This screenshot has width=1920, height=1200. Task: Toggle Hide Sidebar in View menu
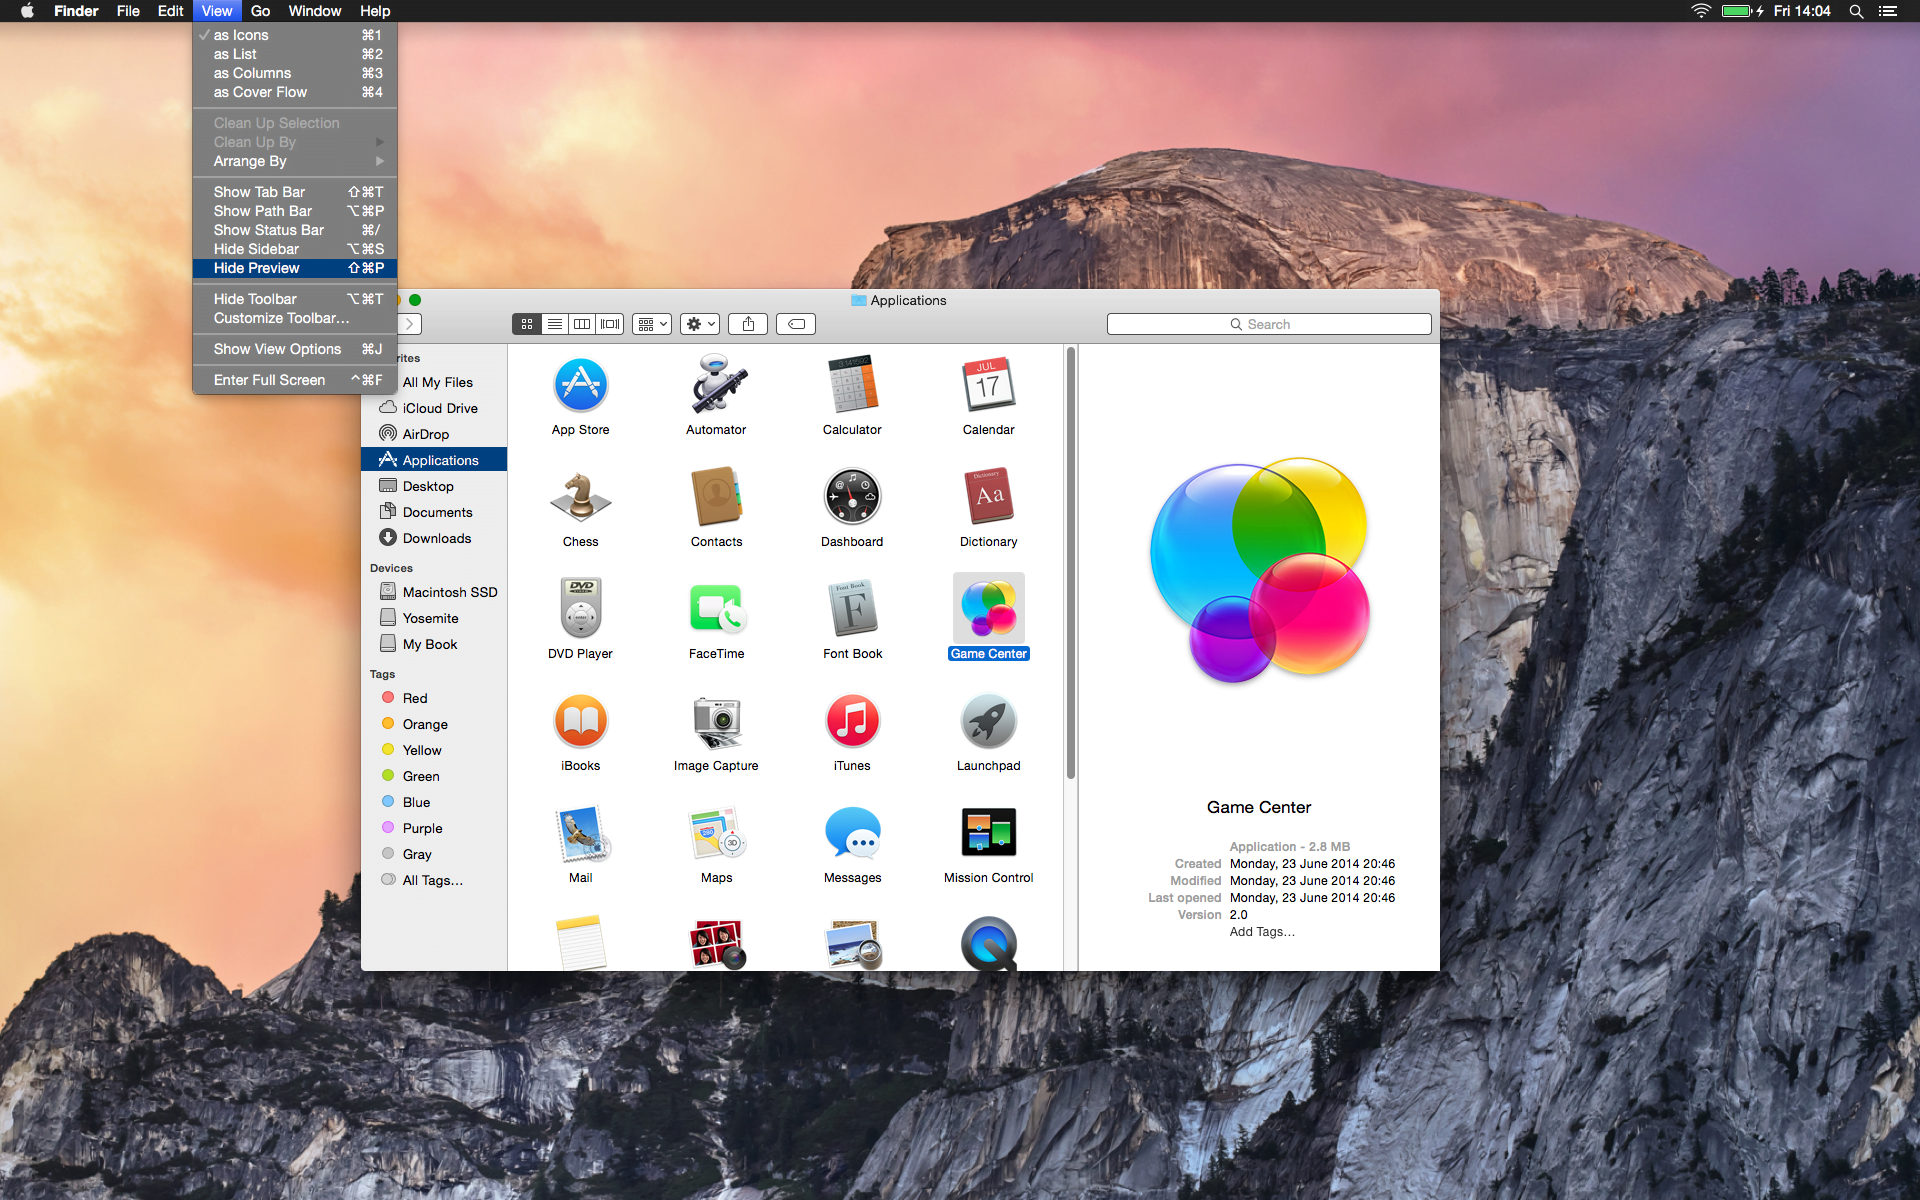(x=256, y=249)
